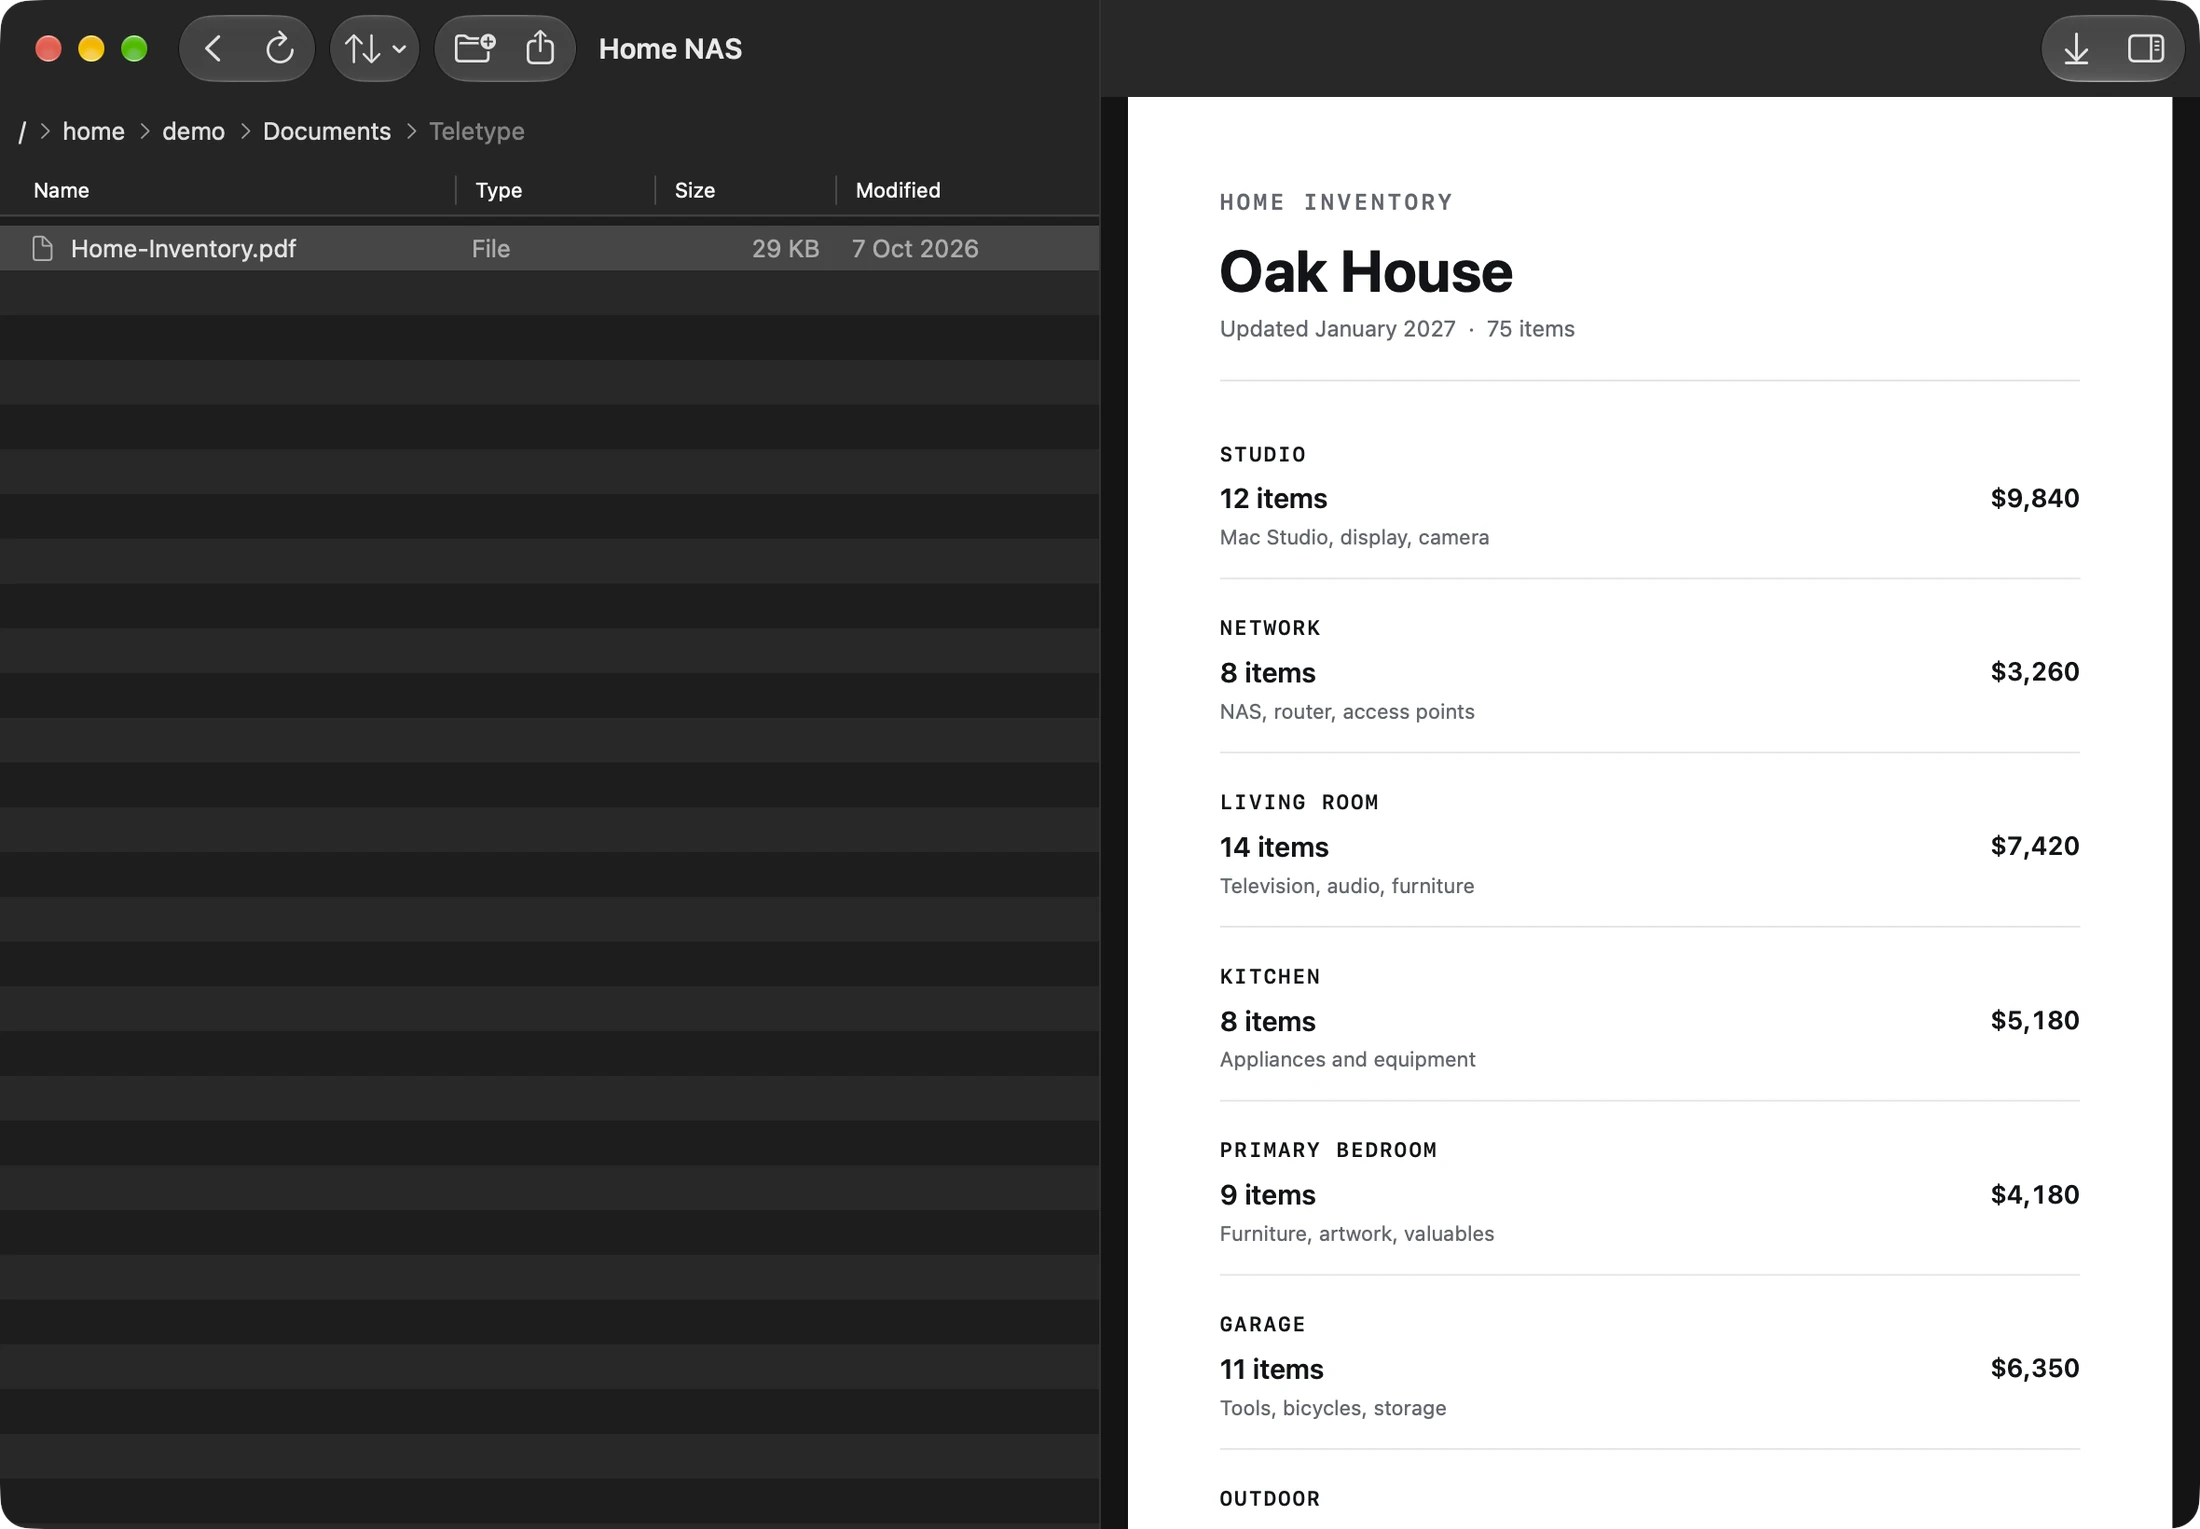
Task: Click the 'Mac Studio, display, camera' description
Action: [1354, 537]
